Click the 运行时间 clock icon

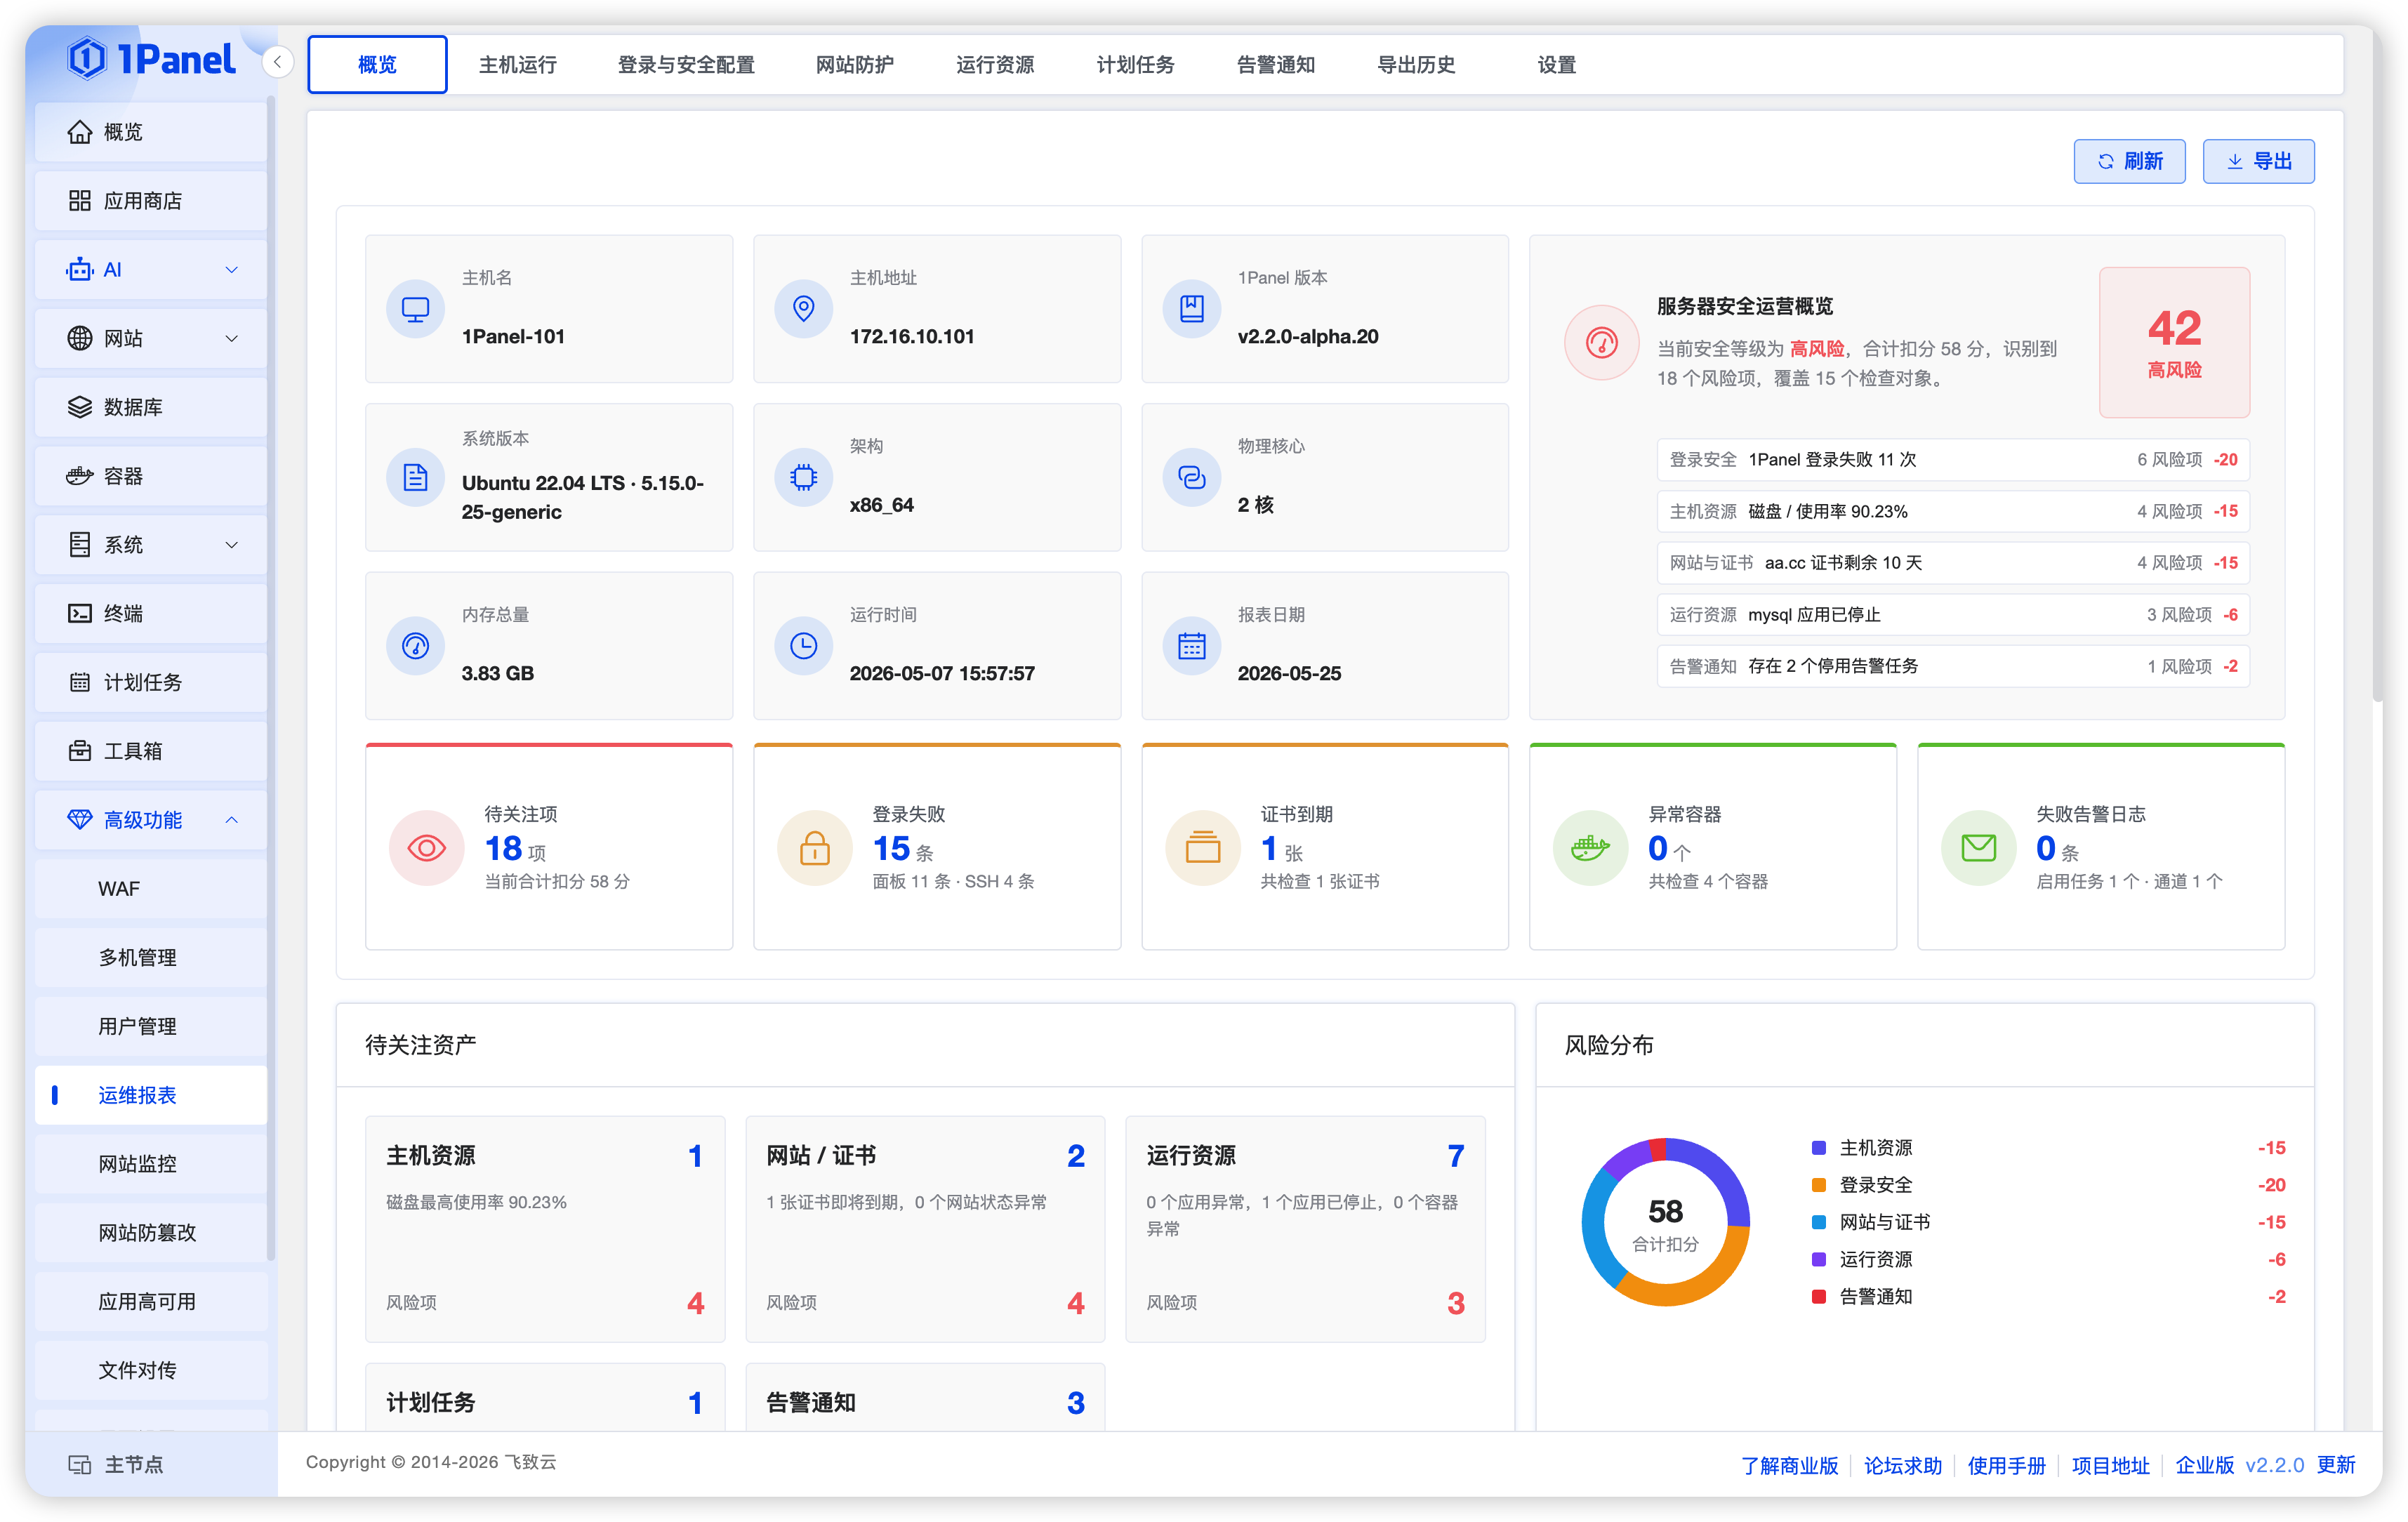tap(803, 646)
